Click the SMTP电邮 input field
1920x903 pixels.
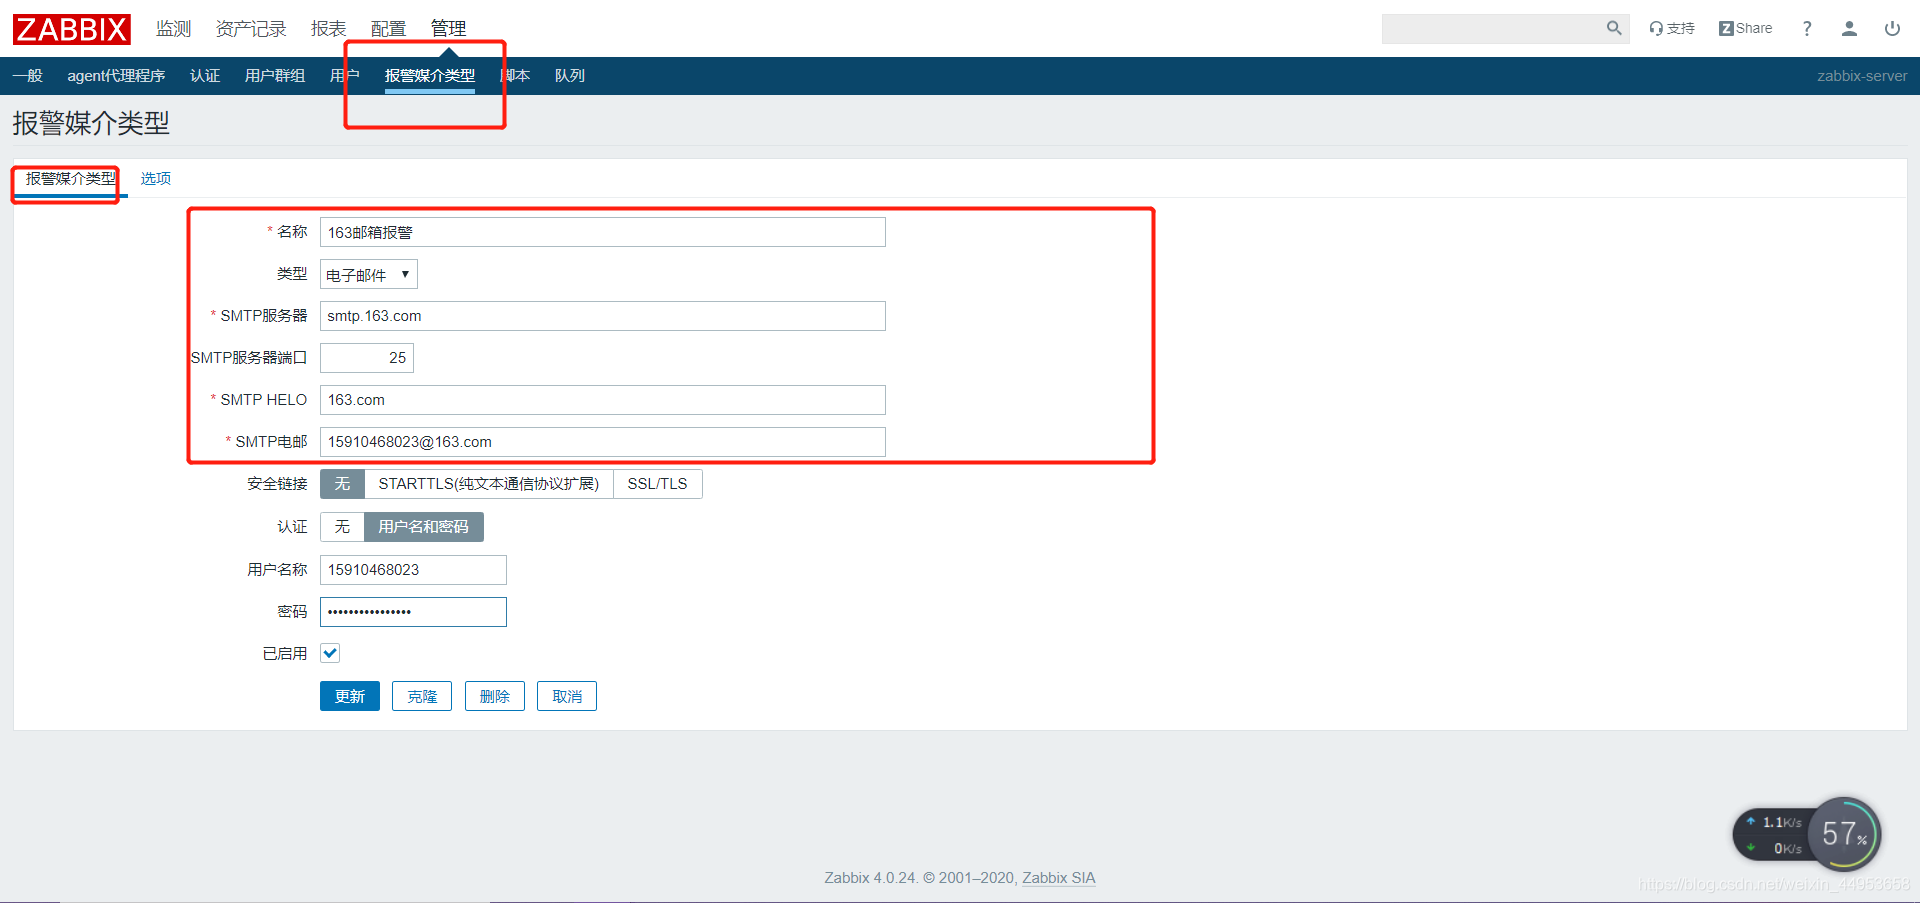pos(602,442)
